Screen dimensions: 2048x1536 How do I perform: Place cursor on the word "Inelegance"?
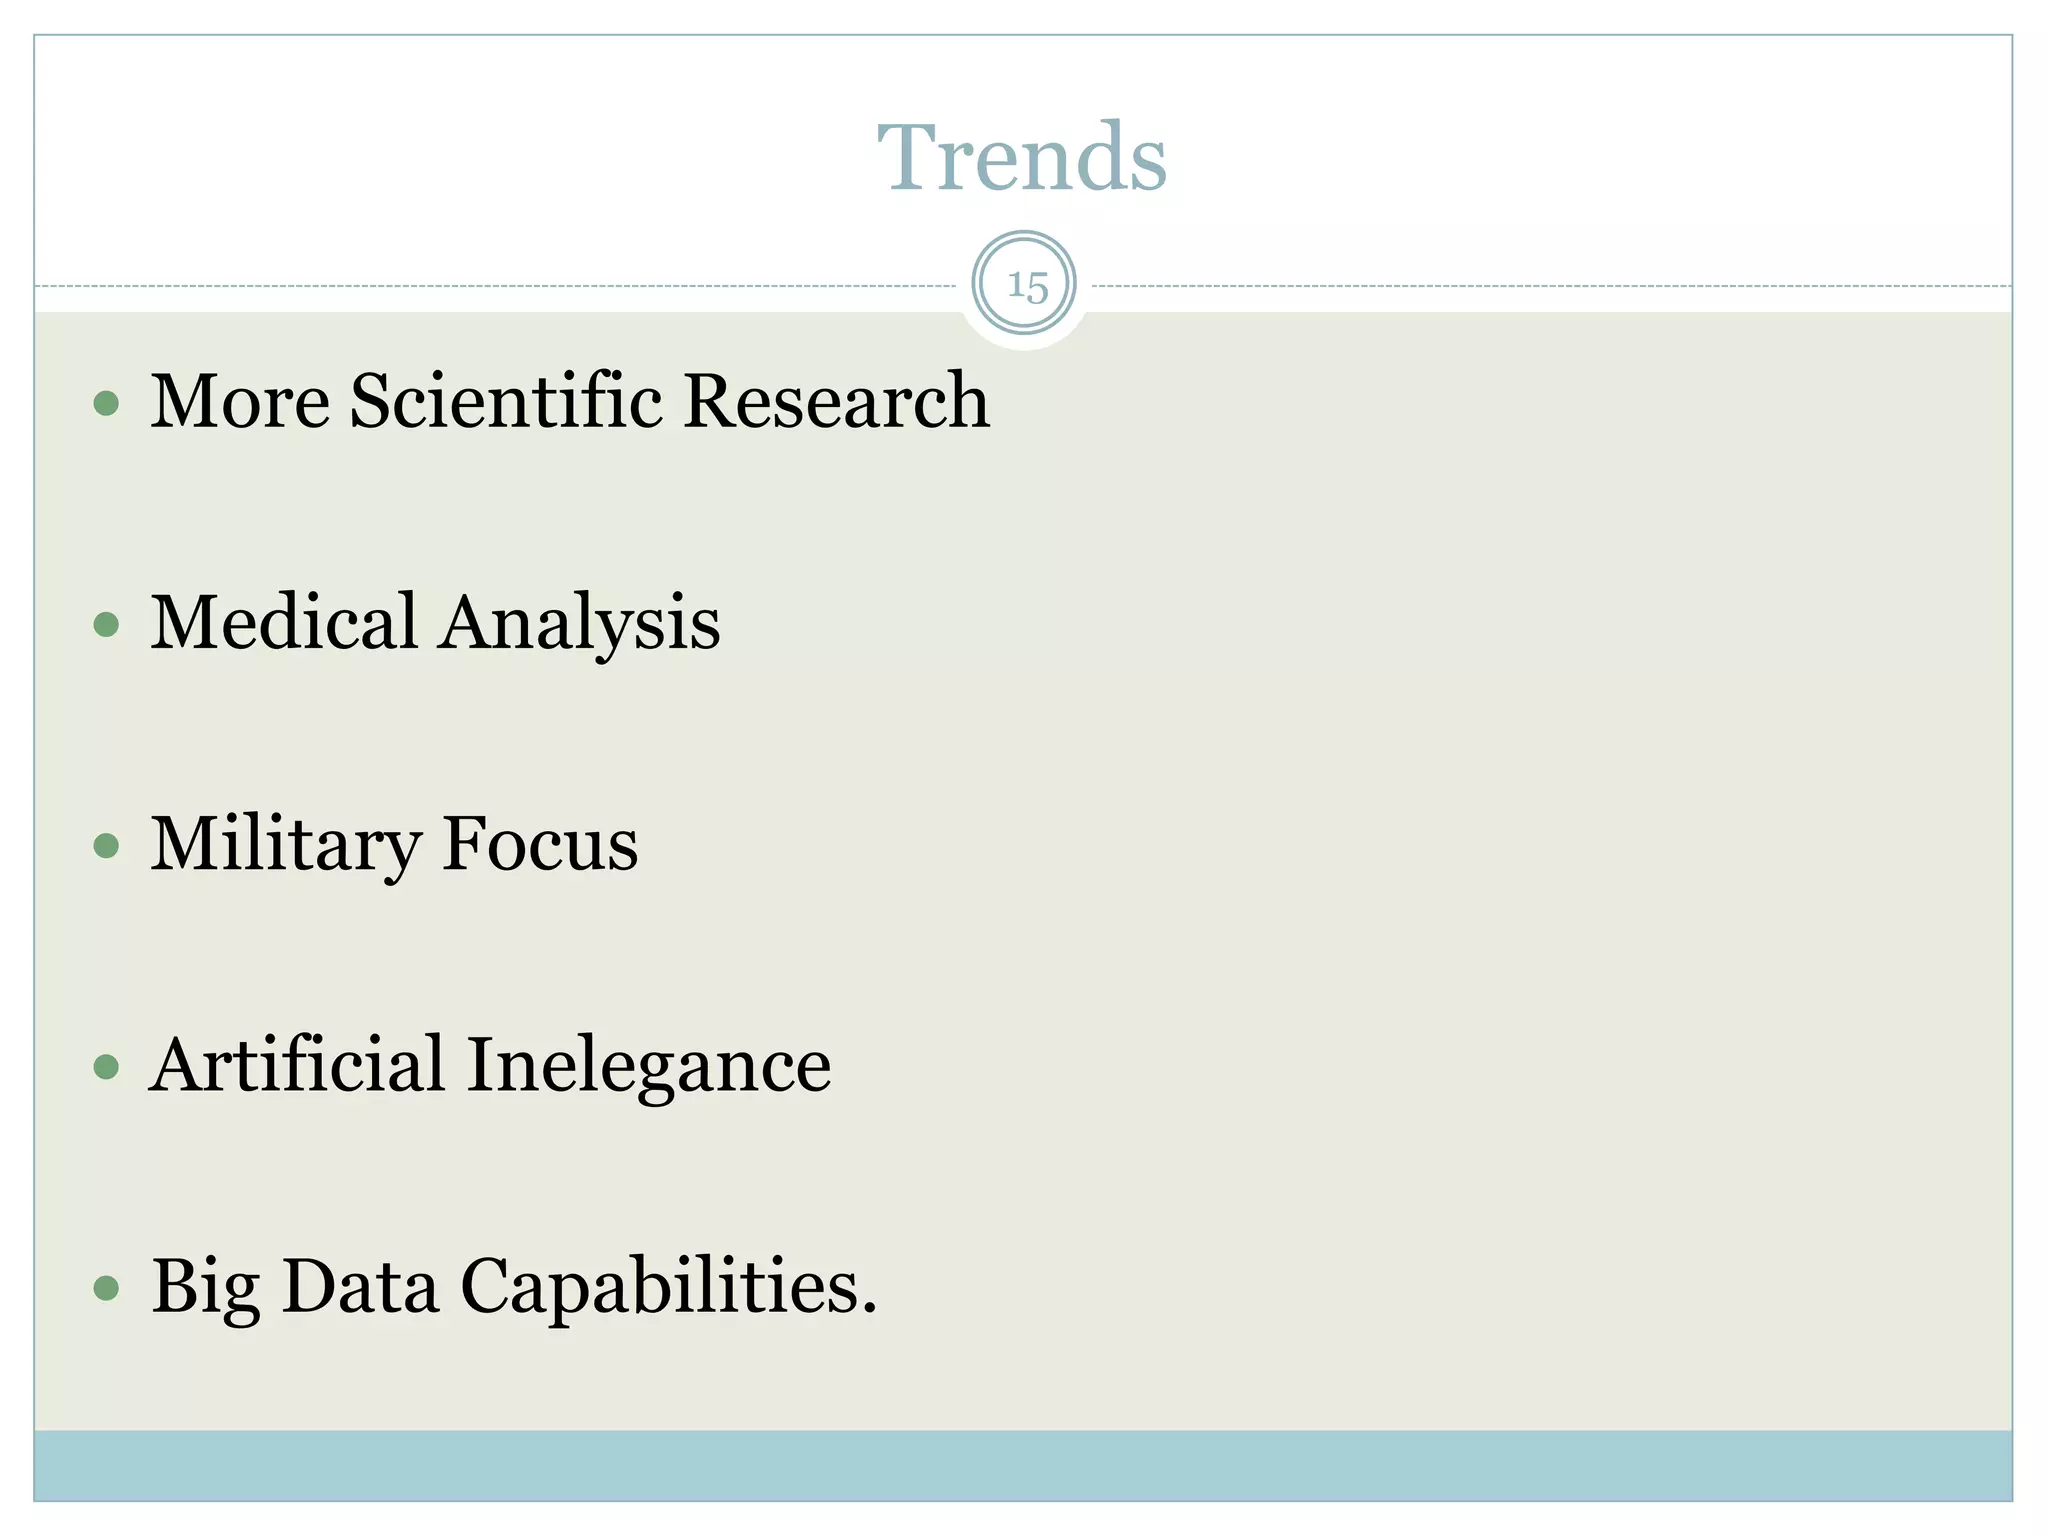tap(649, 1066)
